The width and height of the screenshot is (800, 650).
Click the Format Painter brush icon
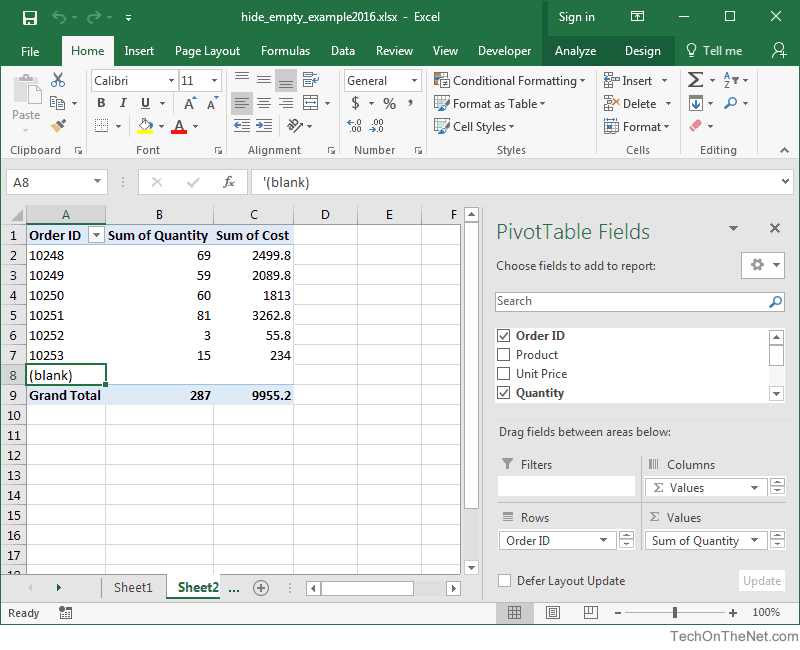coord(58,126)
